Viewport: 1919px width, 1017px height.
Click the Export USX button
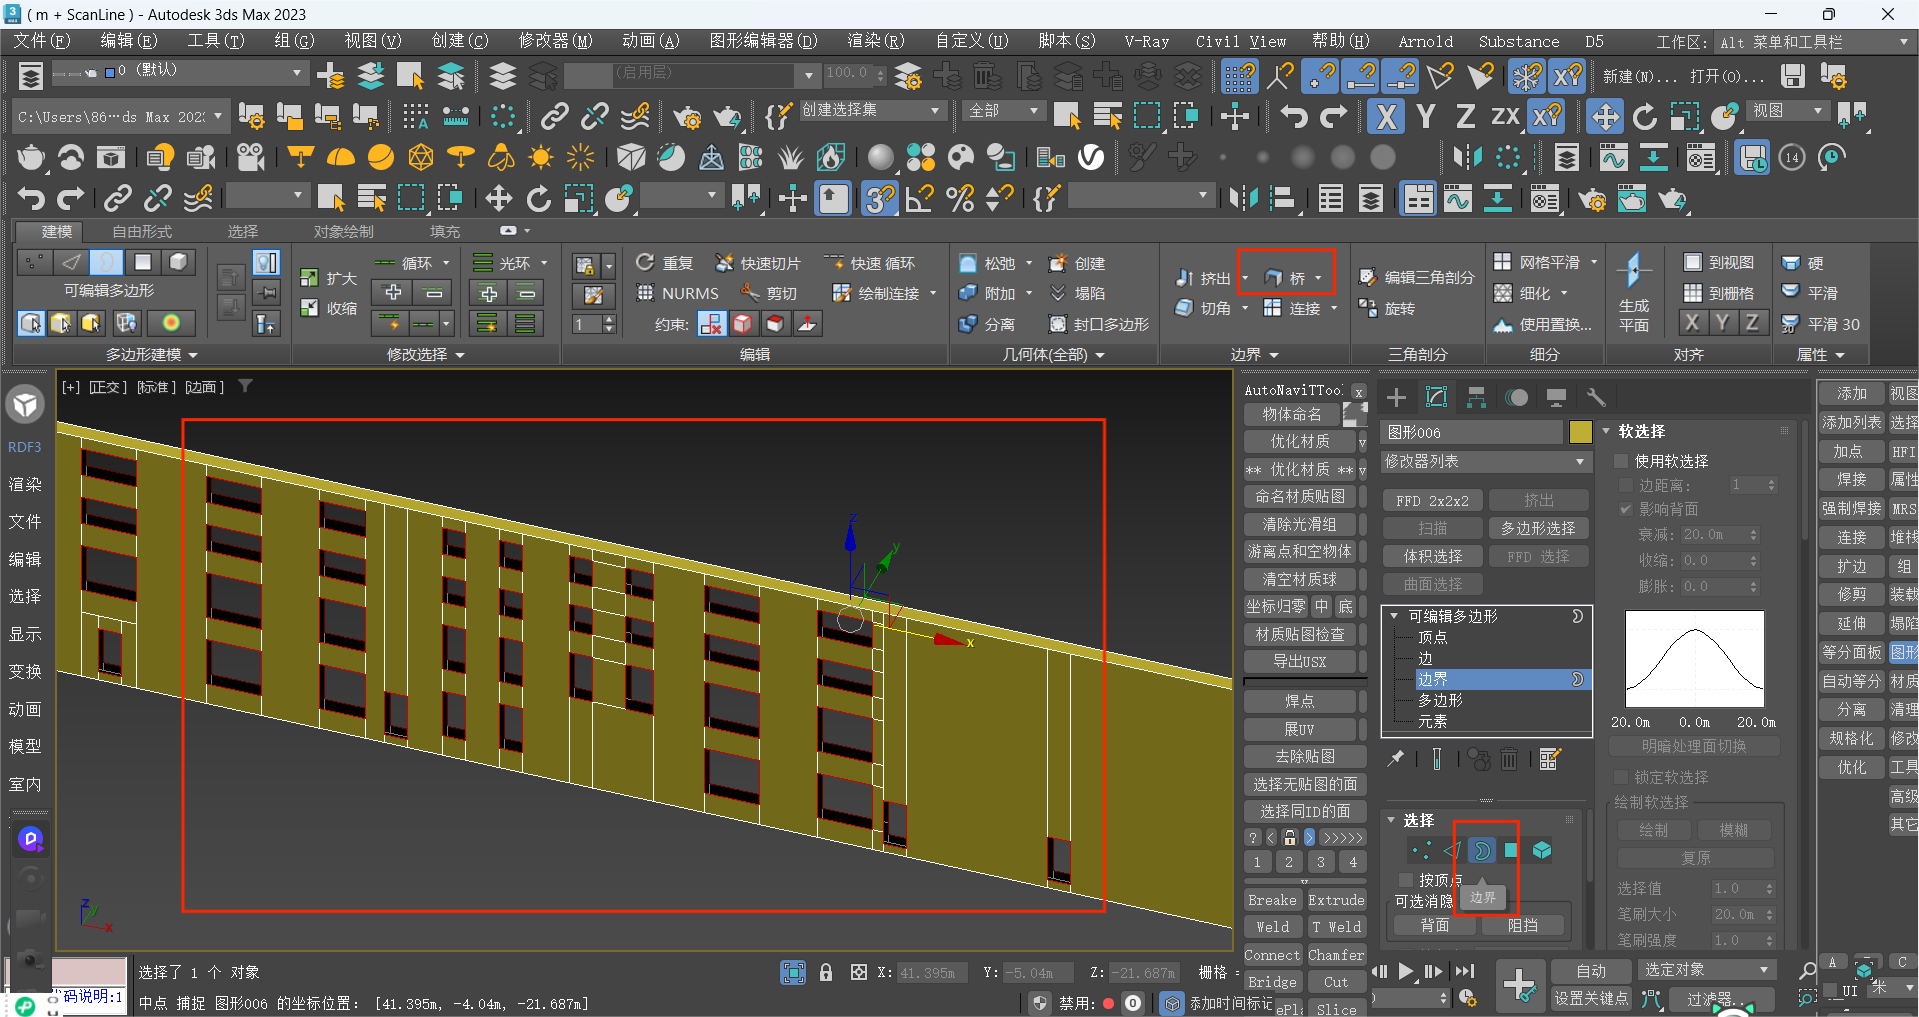1299,661
